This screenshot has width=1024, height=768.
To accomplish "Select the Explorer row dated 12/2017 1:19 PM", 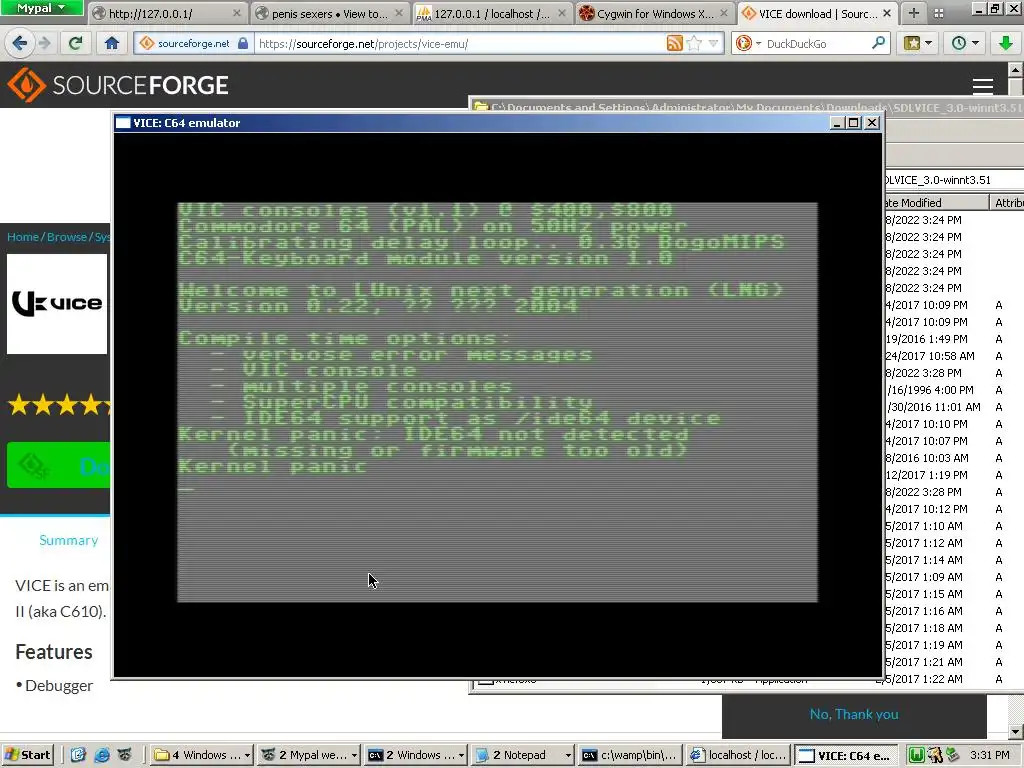I will click(954, 475).
